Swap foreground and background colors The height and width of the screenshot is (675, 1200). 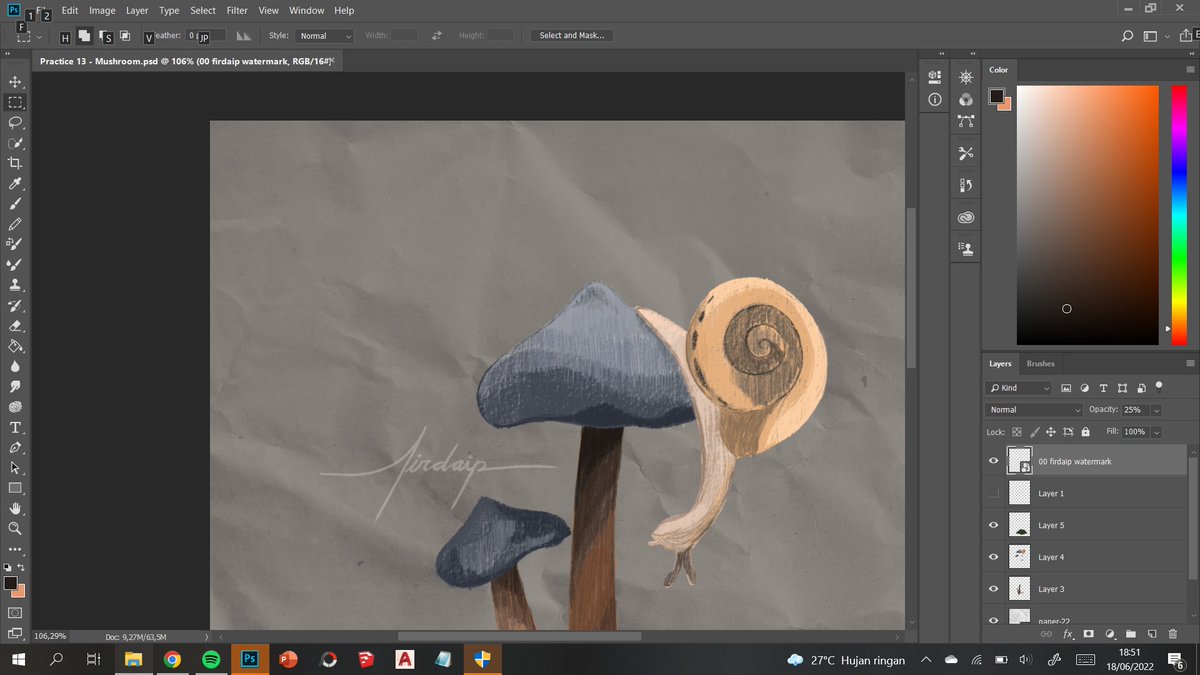pos(22,568)
